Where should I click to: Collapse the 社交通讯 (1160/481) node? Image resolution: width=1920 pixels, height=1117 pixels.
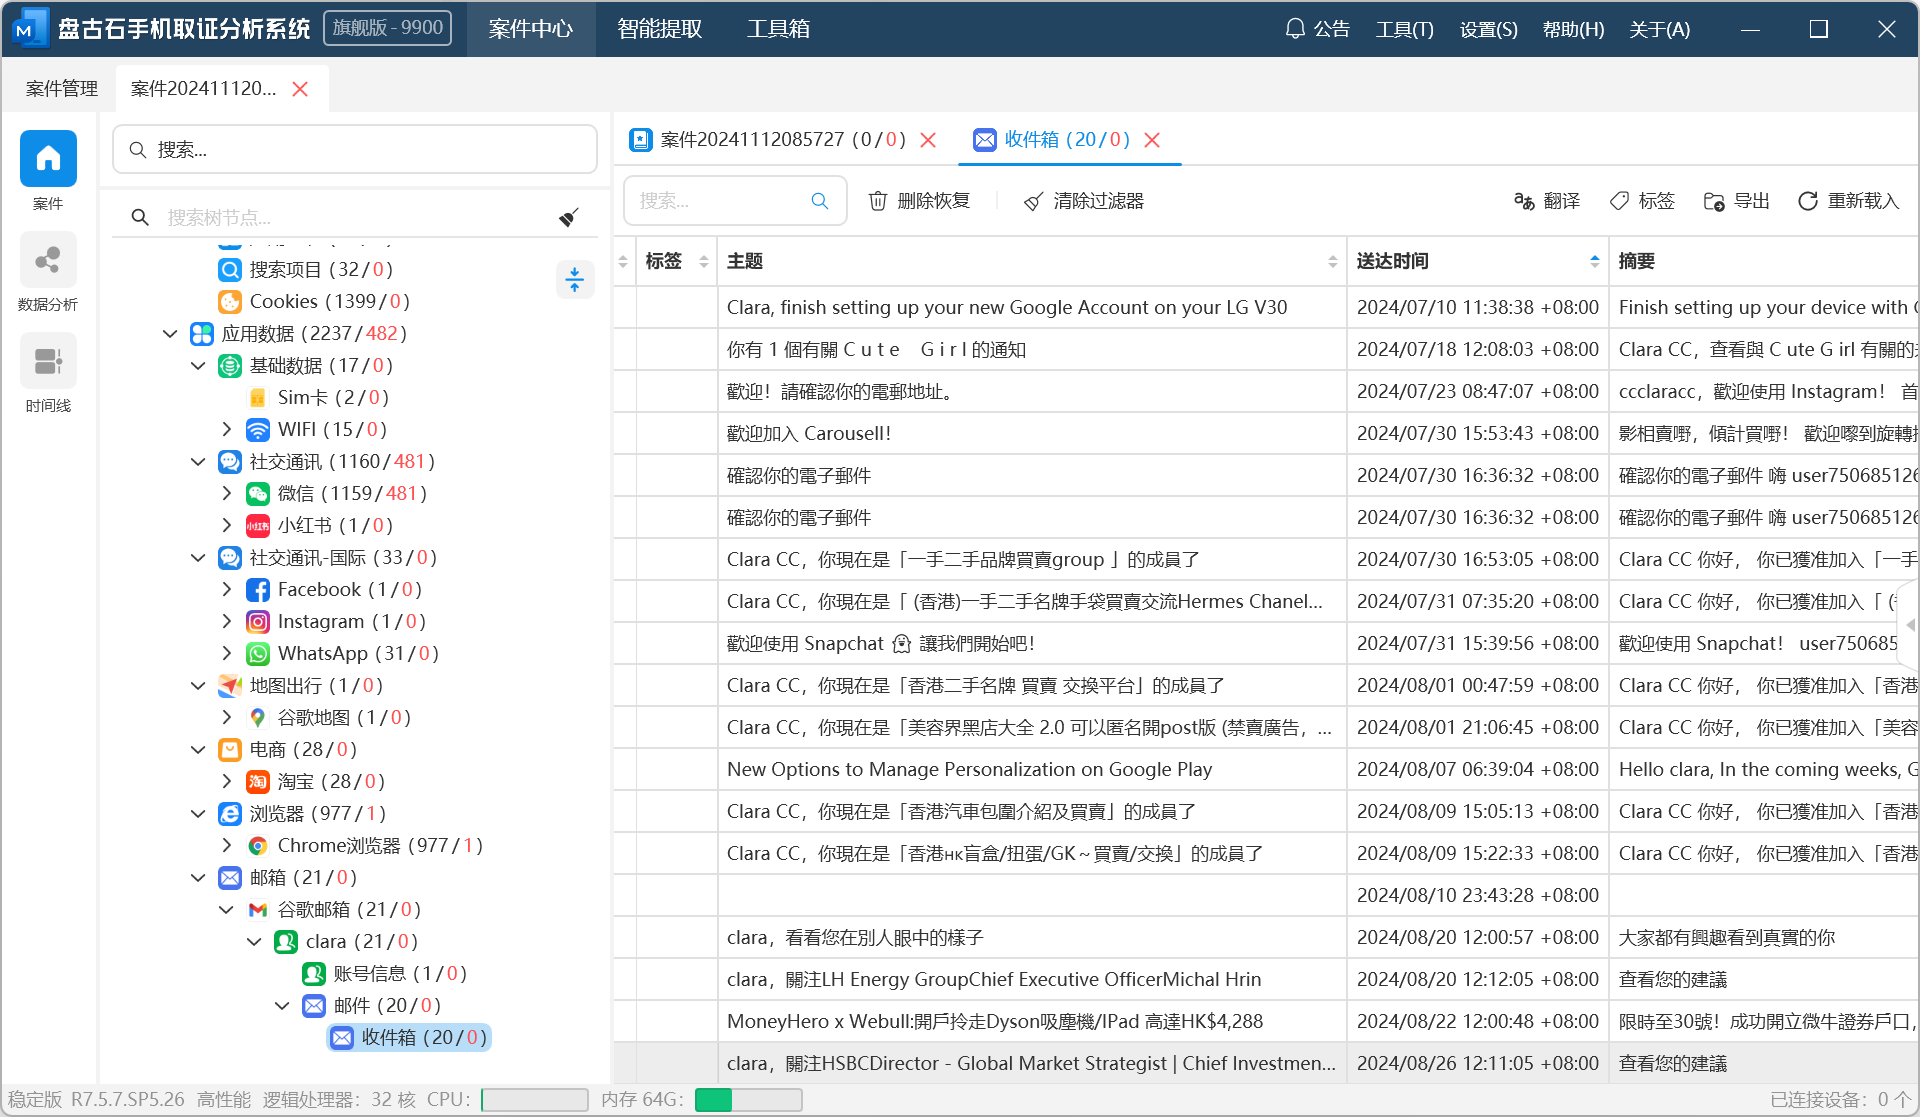(198, 461)
